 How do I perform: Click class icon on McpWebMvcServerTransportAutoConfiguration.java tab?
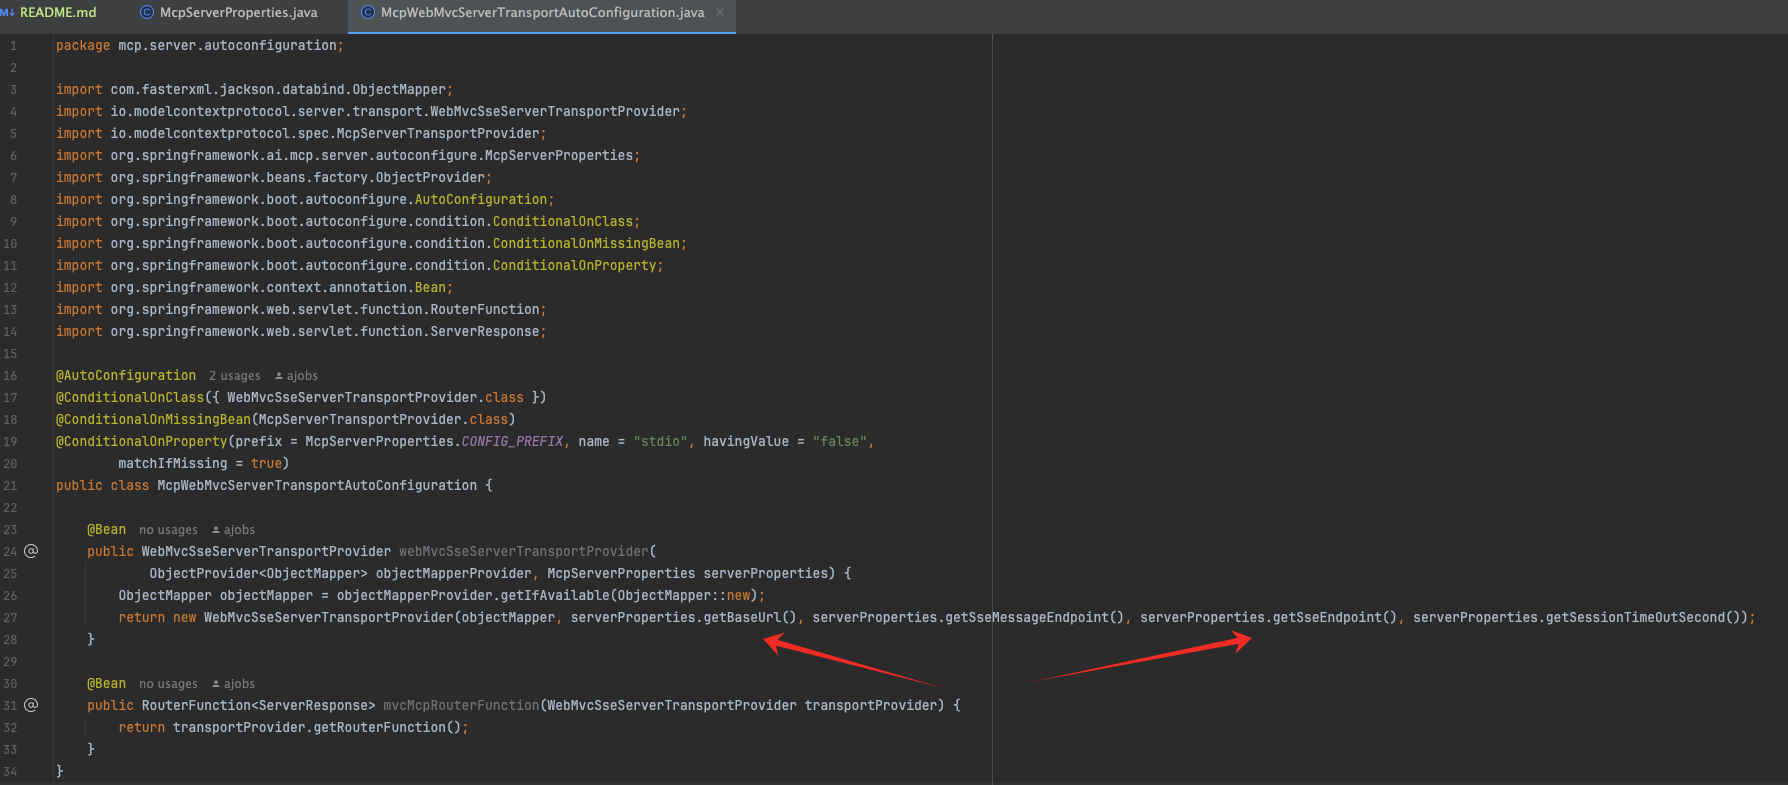368,13
